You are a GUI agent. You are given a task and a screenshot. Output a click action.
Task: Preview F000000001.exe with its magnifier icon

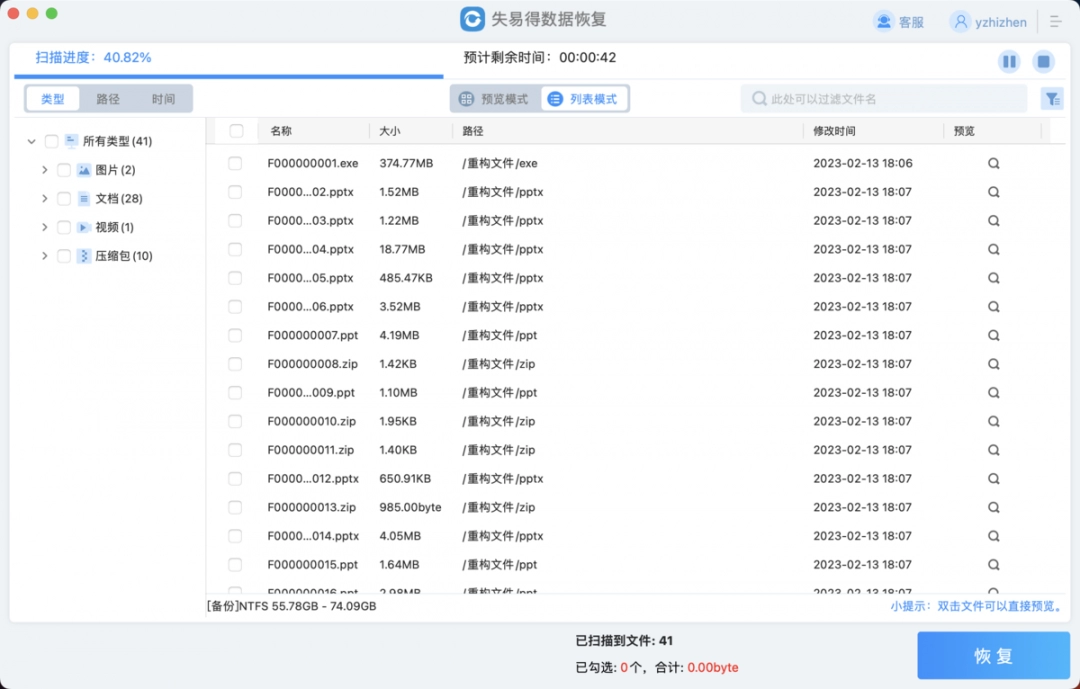[993, 163]
